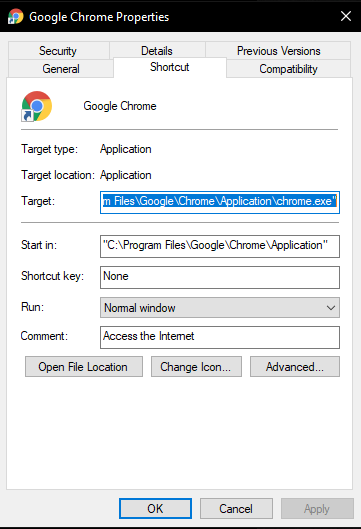Click the Target type: label
Screen dimensions: 361x529
pyautogui.click(x=49, y=149)
